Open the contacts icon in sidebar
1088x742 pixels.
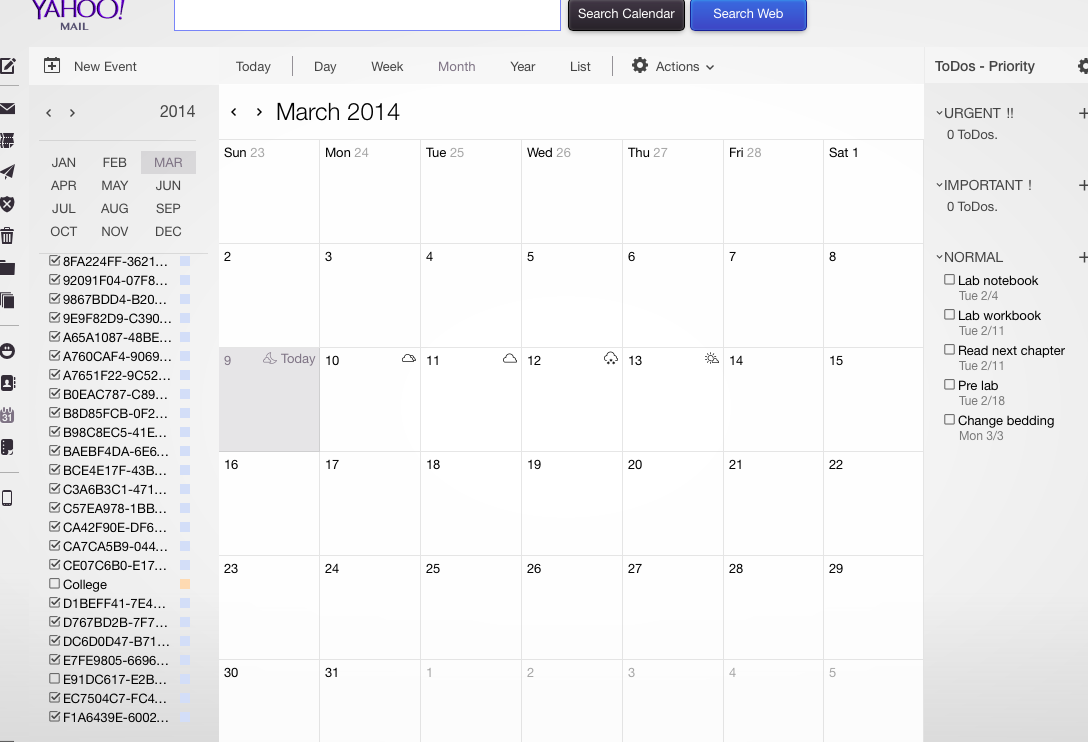tap(8, 383)
